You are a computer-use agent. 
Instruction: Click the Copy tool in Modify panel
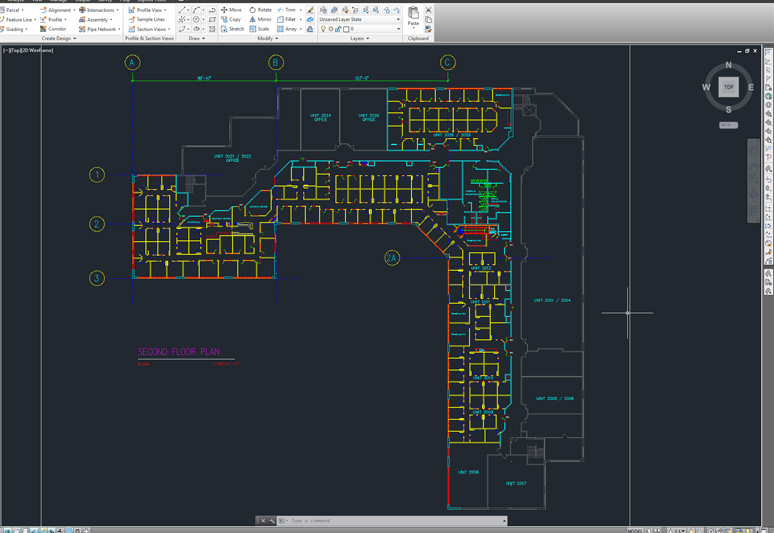point(231,19)
